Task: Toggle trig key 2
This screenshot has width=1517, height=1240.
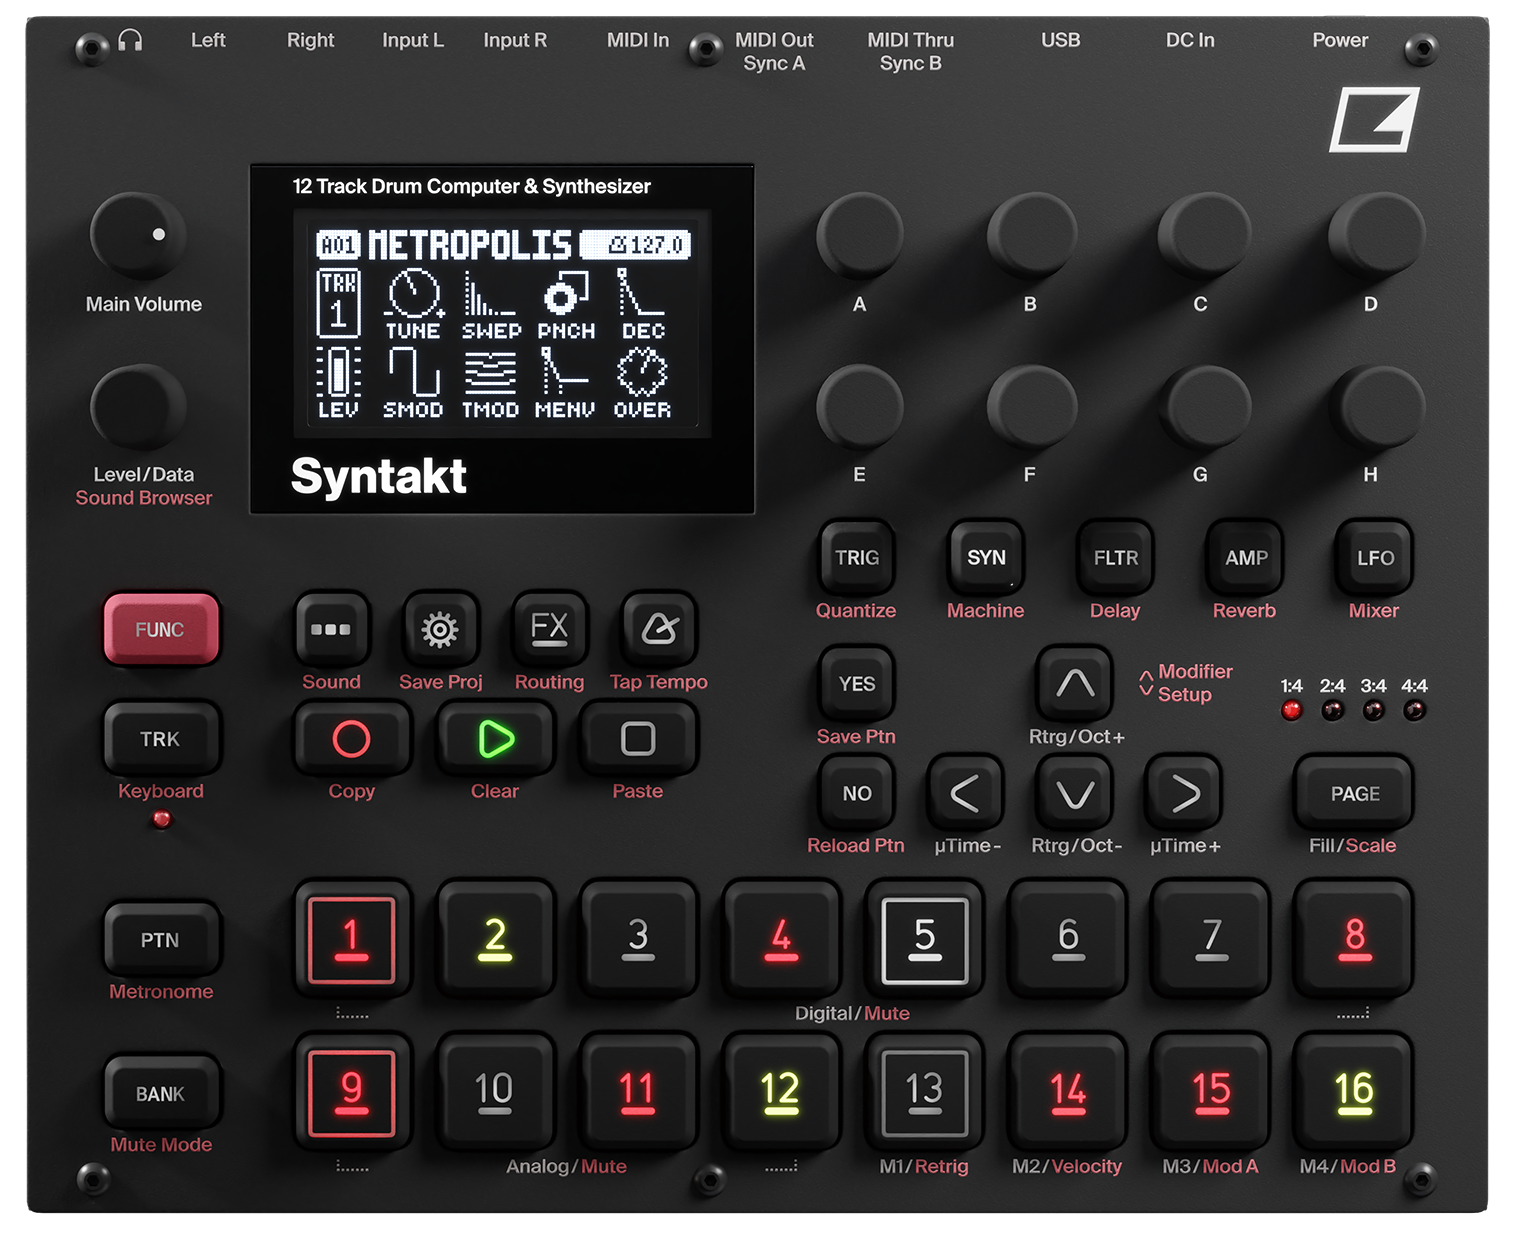Action: (495, 940)
